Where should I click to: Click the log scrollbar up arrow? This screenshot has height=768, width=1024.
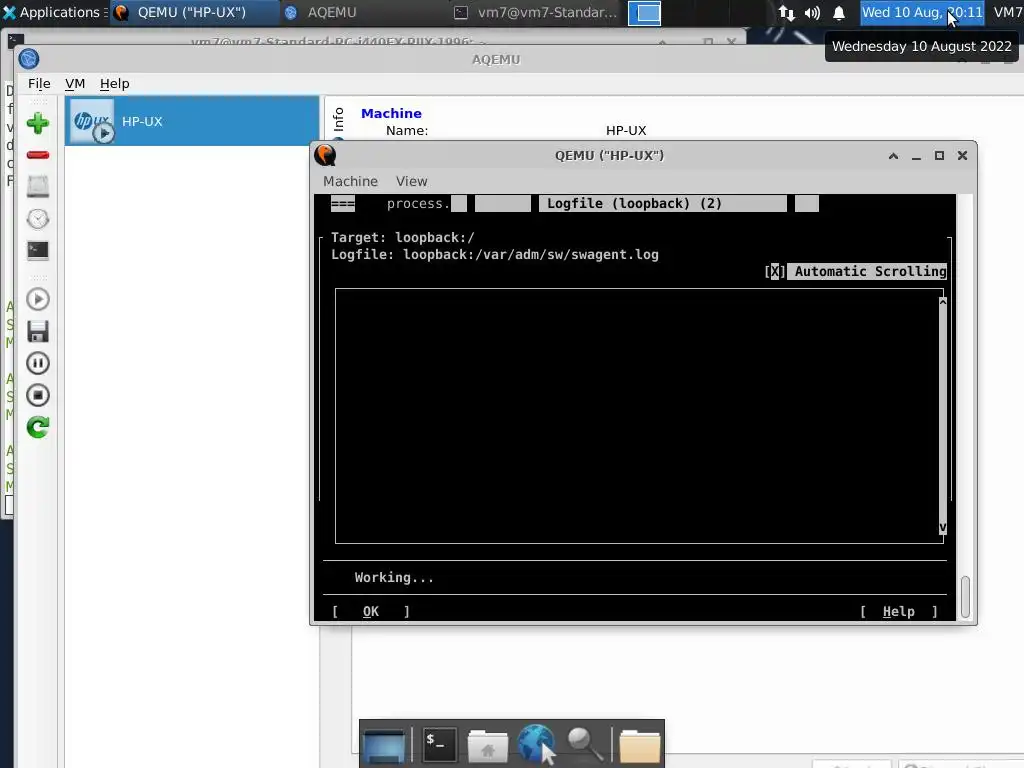click(x=942, y=302)
